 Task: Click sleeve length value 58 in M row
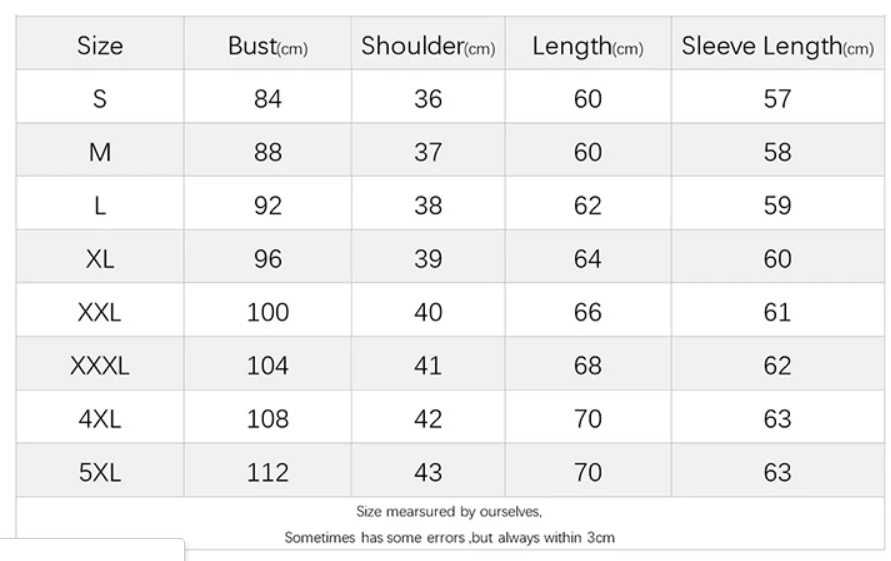tap(777, 153)
